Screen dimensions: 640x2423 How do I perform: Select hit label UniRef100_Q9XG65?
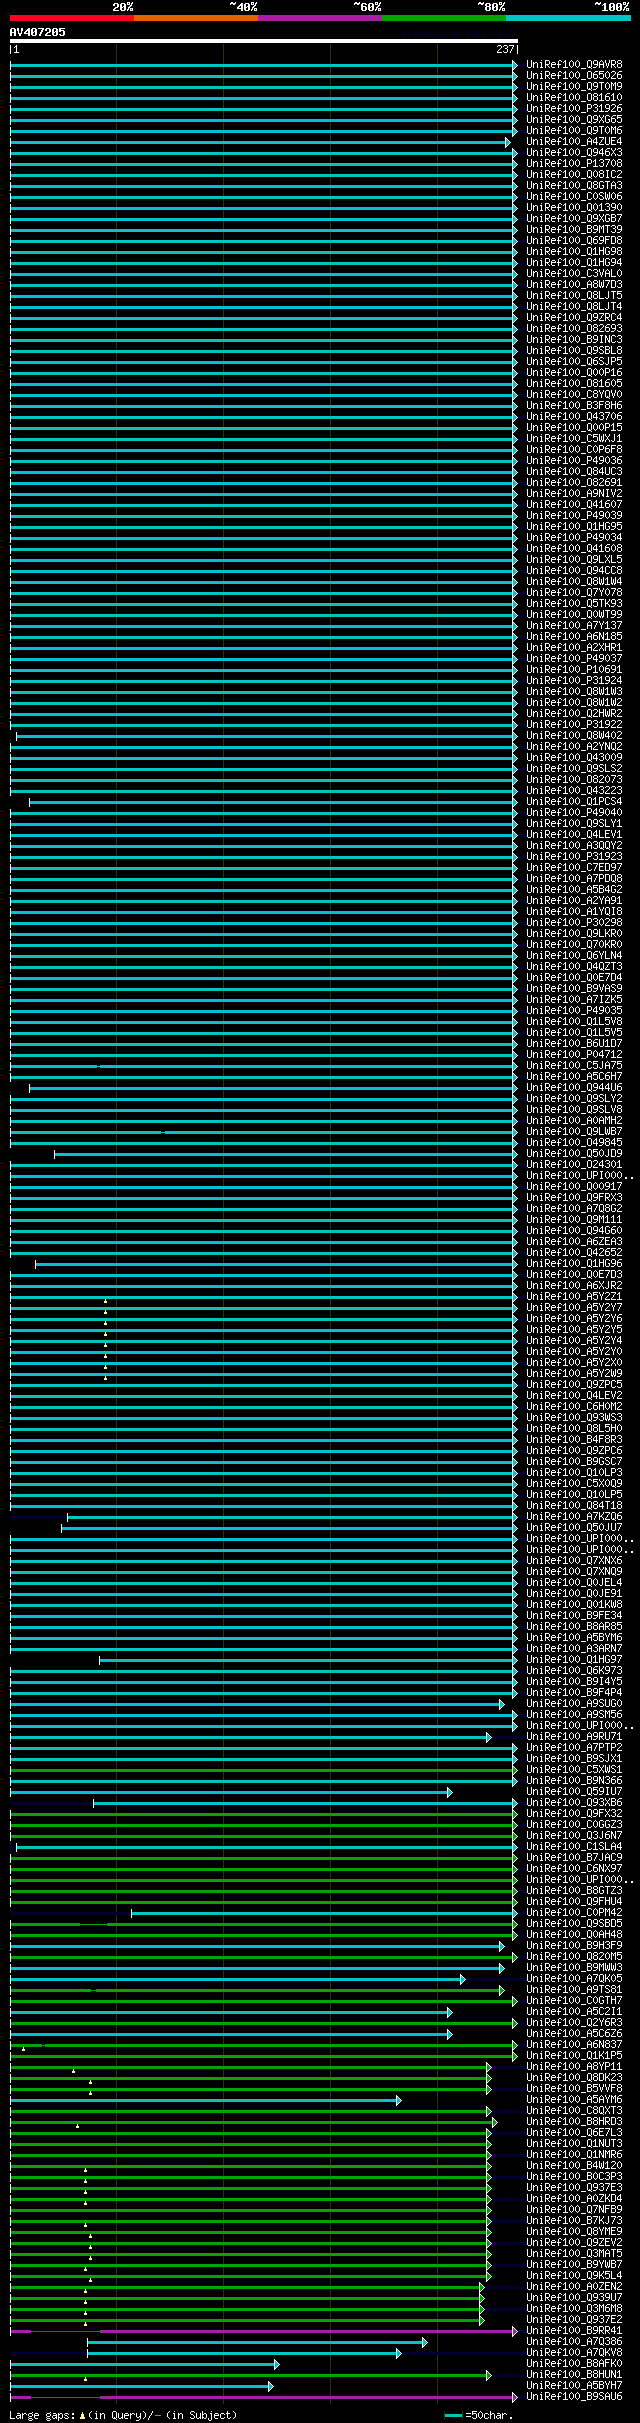pos(574,119)
